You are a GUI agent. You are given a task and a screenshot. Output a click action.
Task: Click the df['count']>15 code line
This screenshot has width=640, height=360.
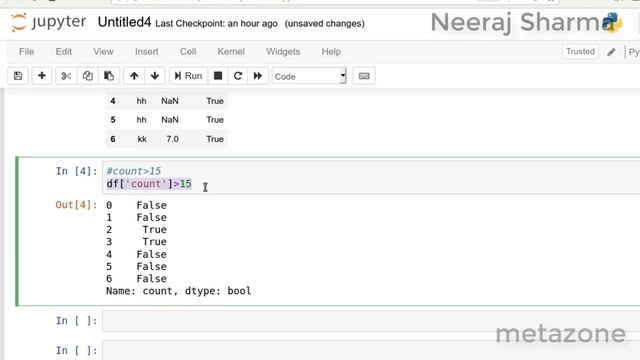pyautogui.click(x=149, y=184)
